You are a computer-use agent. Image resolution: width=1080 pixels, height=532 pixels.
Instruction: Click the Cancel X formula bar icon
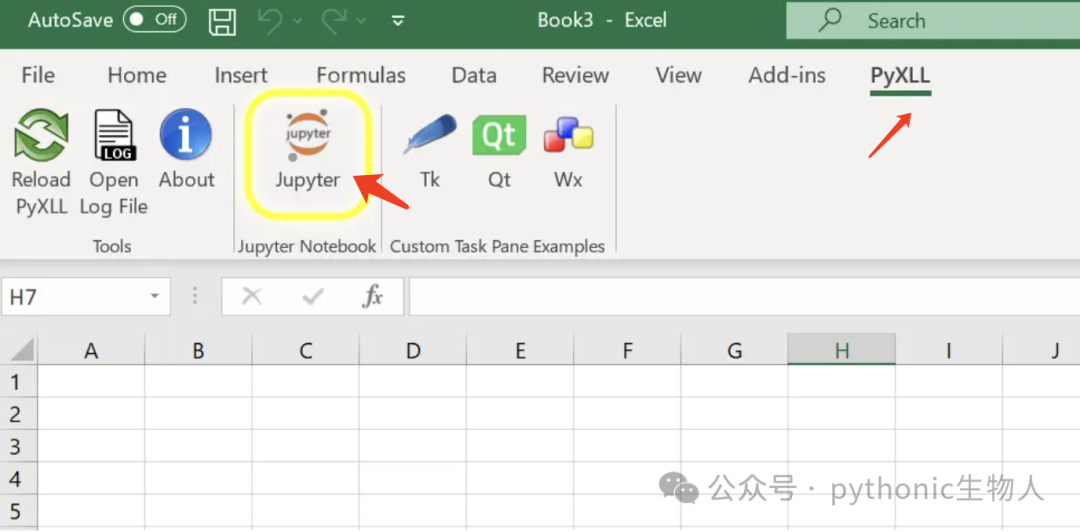pos(252,297)
